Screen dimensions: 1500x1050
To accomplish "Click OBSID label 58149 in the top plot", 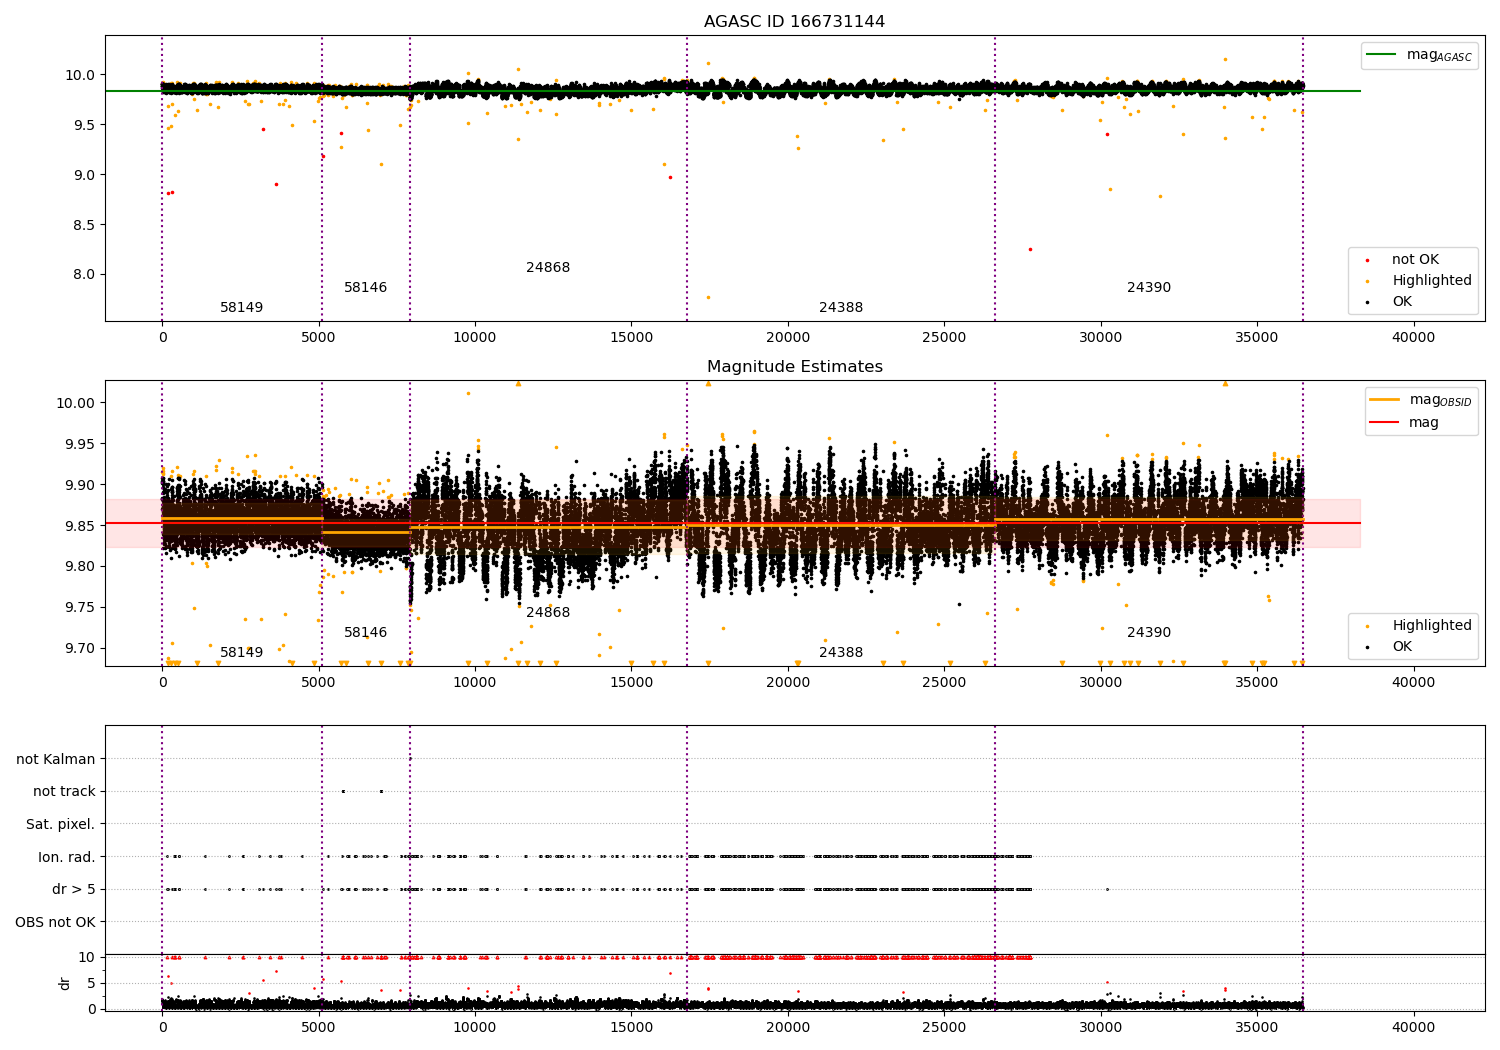I will tap(242, 308).
